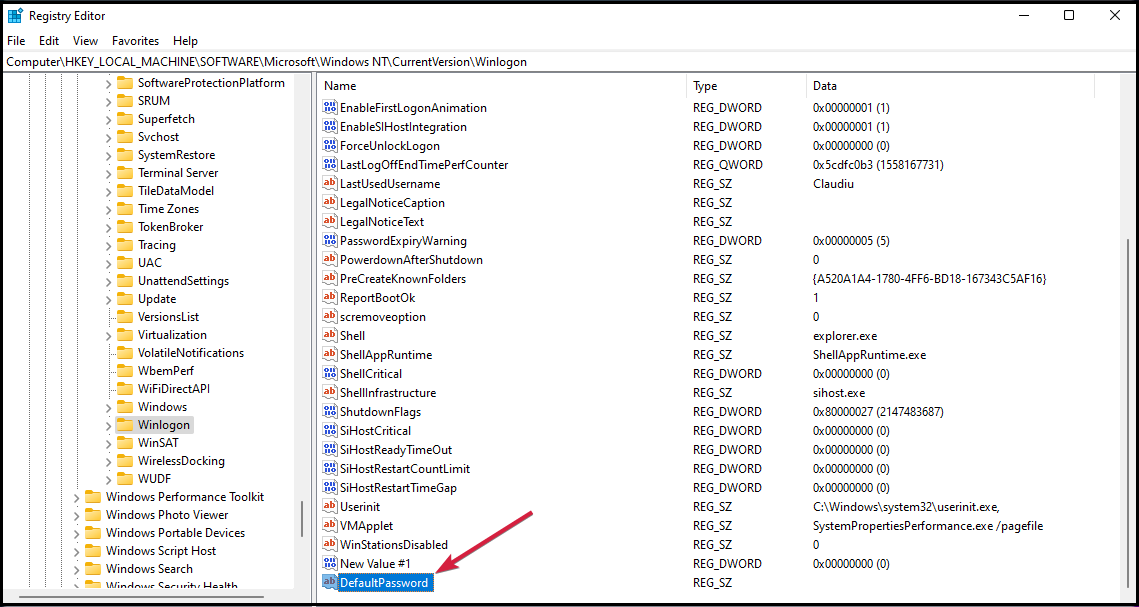Expand the Windows Performance Toolkit key

(76, 497)
